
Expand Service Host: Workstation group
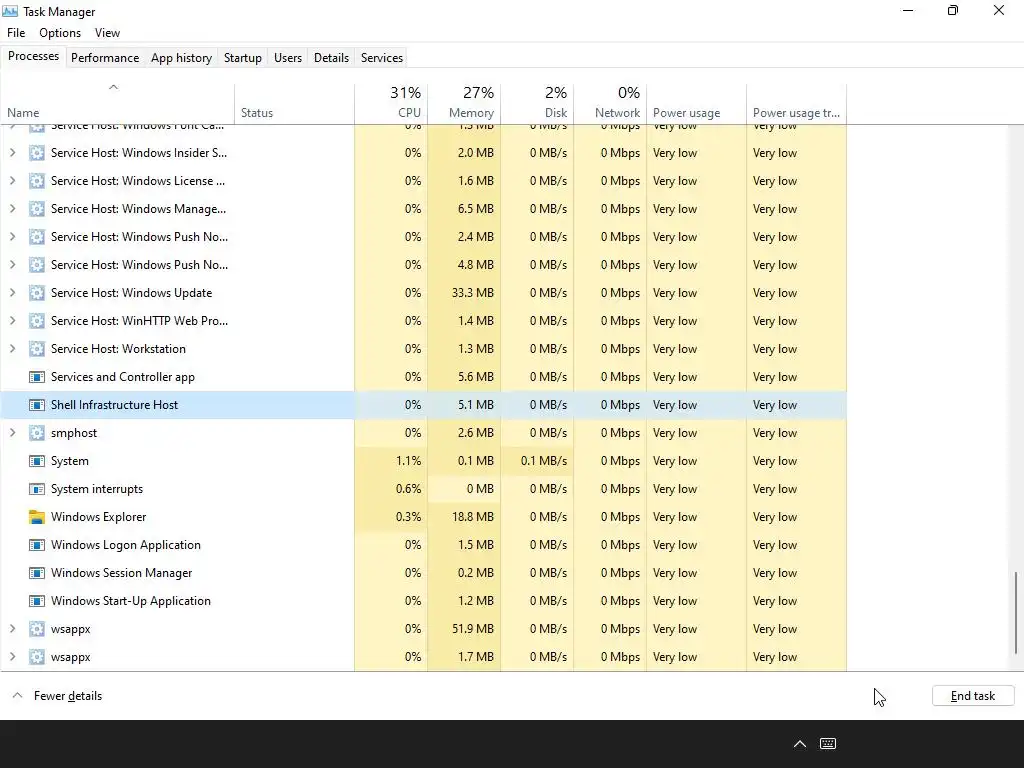[12, 349]
